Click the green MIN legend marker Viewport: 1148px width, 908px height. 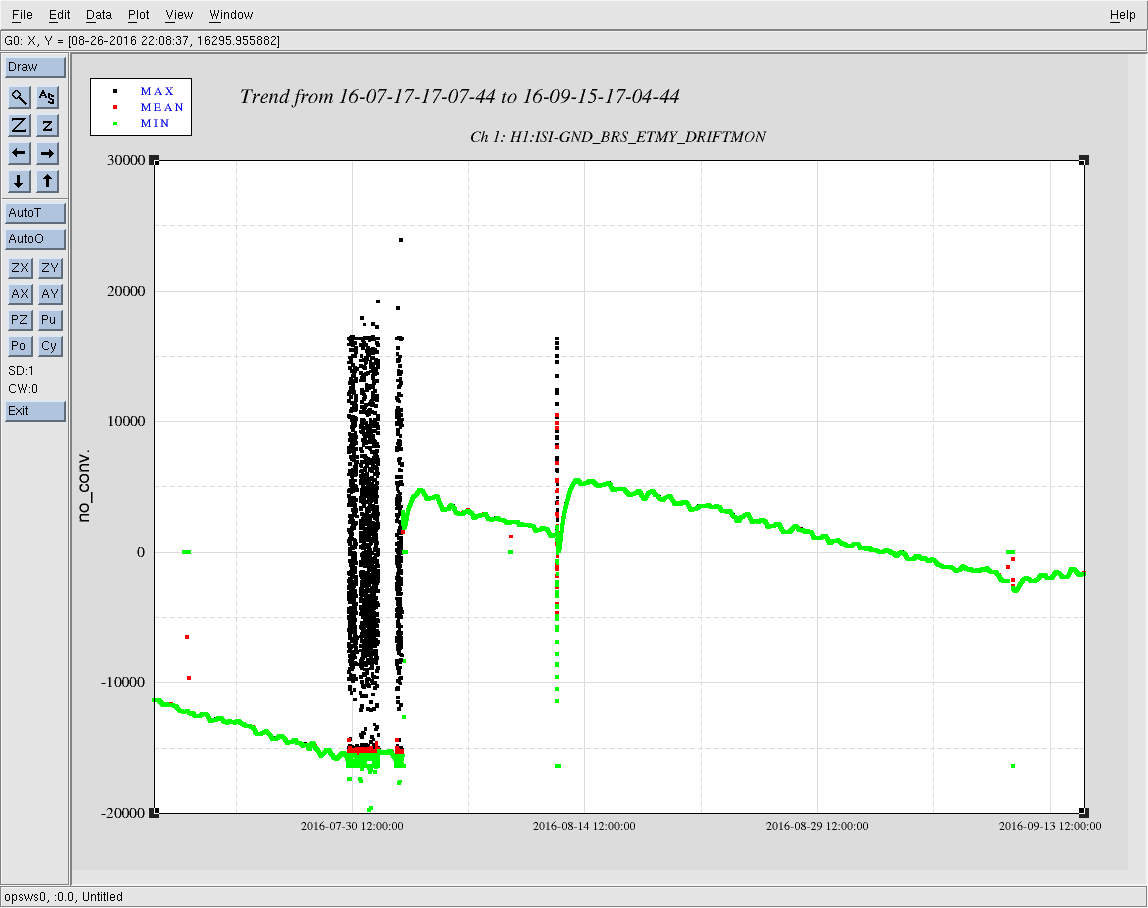[x=115, y=124]
